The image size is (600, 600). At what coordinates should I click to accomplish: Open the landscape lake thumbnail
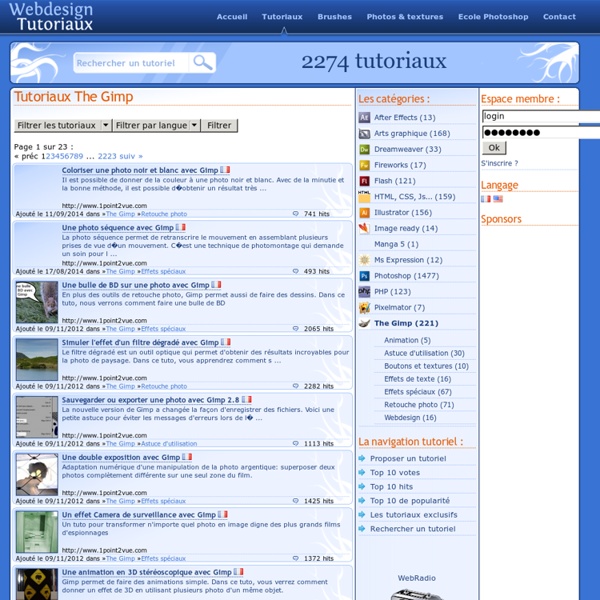tap(37, 360)
